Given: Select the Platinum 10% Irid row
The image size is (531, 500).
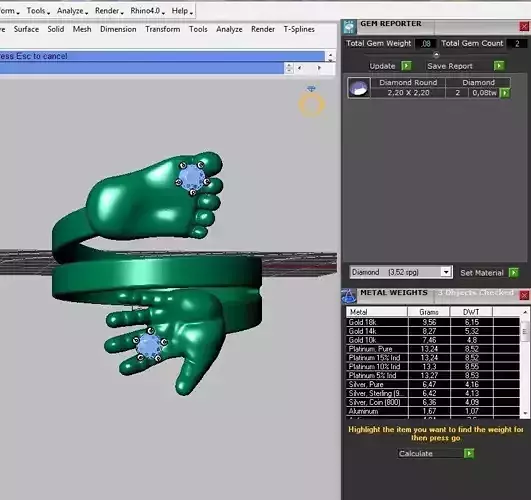Looking at the screenshot, I should click(x=433, y=367).
